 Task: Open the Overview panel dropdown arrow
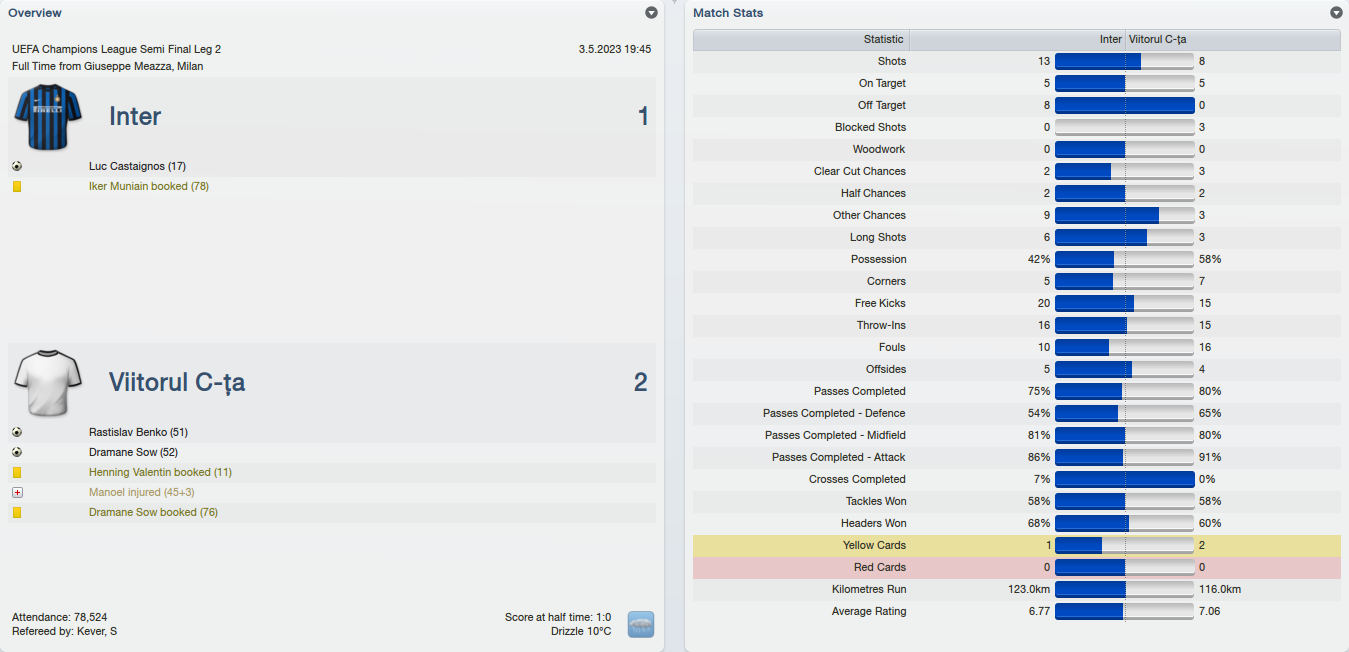(651, 13)
